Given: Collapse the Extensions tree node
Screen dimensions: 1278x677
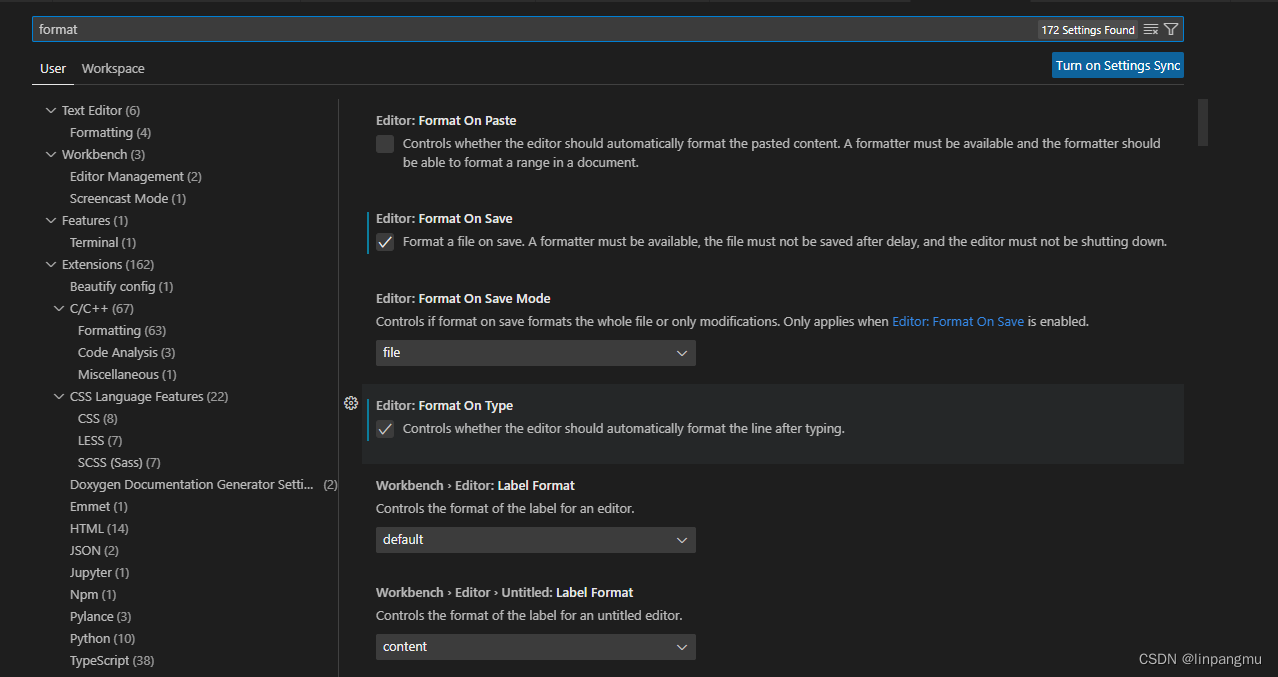Looking at the screenshot, I should click(52, 265).
